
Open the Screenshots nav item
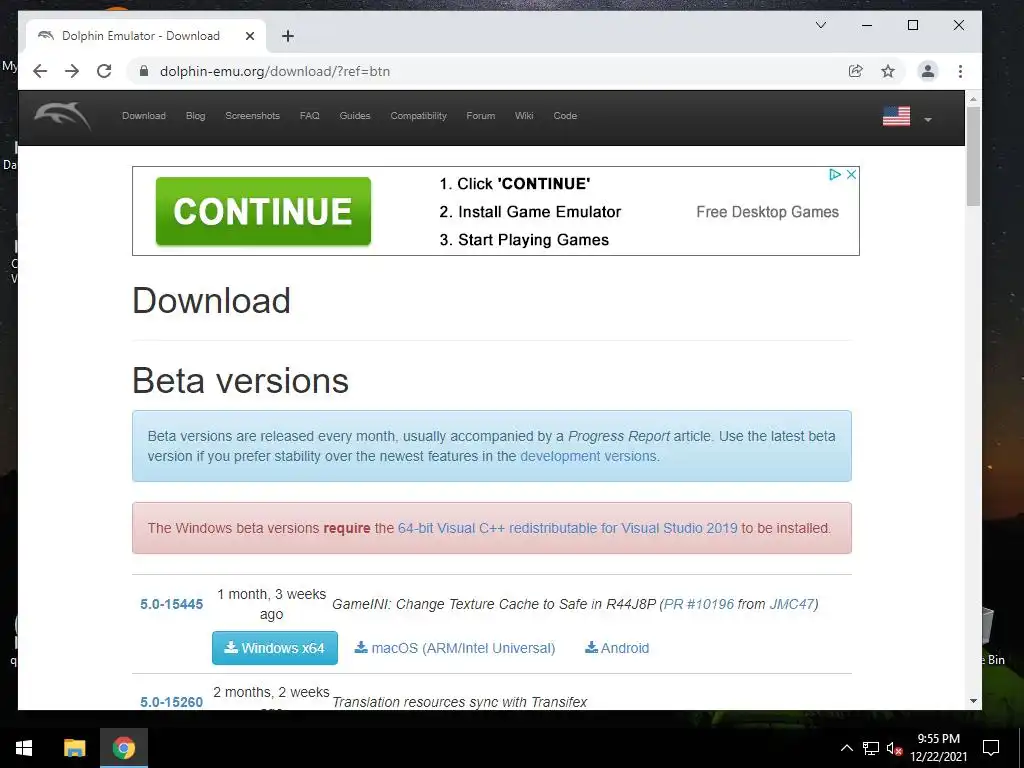pos(252,116)
